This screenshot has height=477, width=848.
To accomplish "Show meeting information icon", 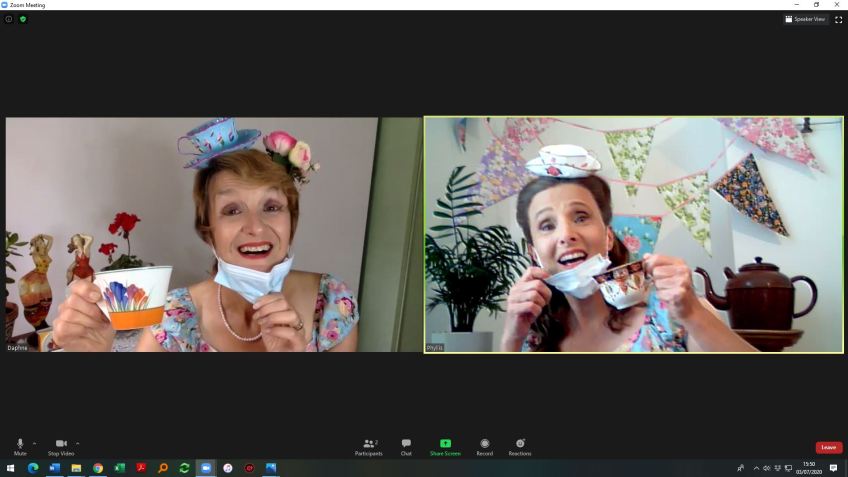I will tap(9, 19).
